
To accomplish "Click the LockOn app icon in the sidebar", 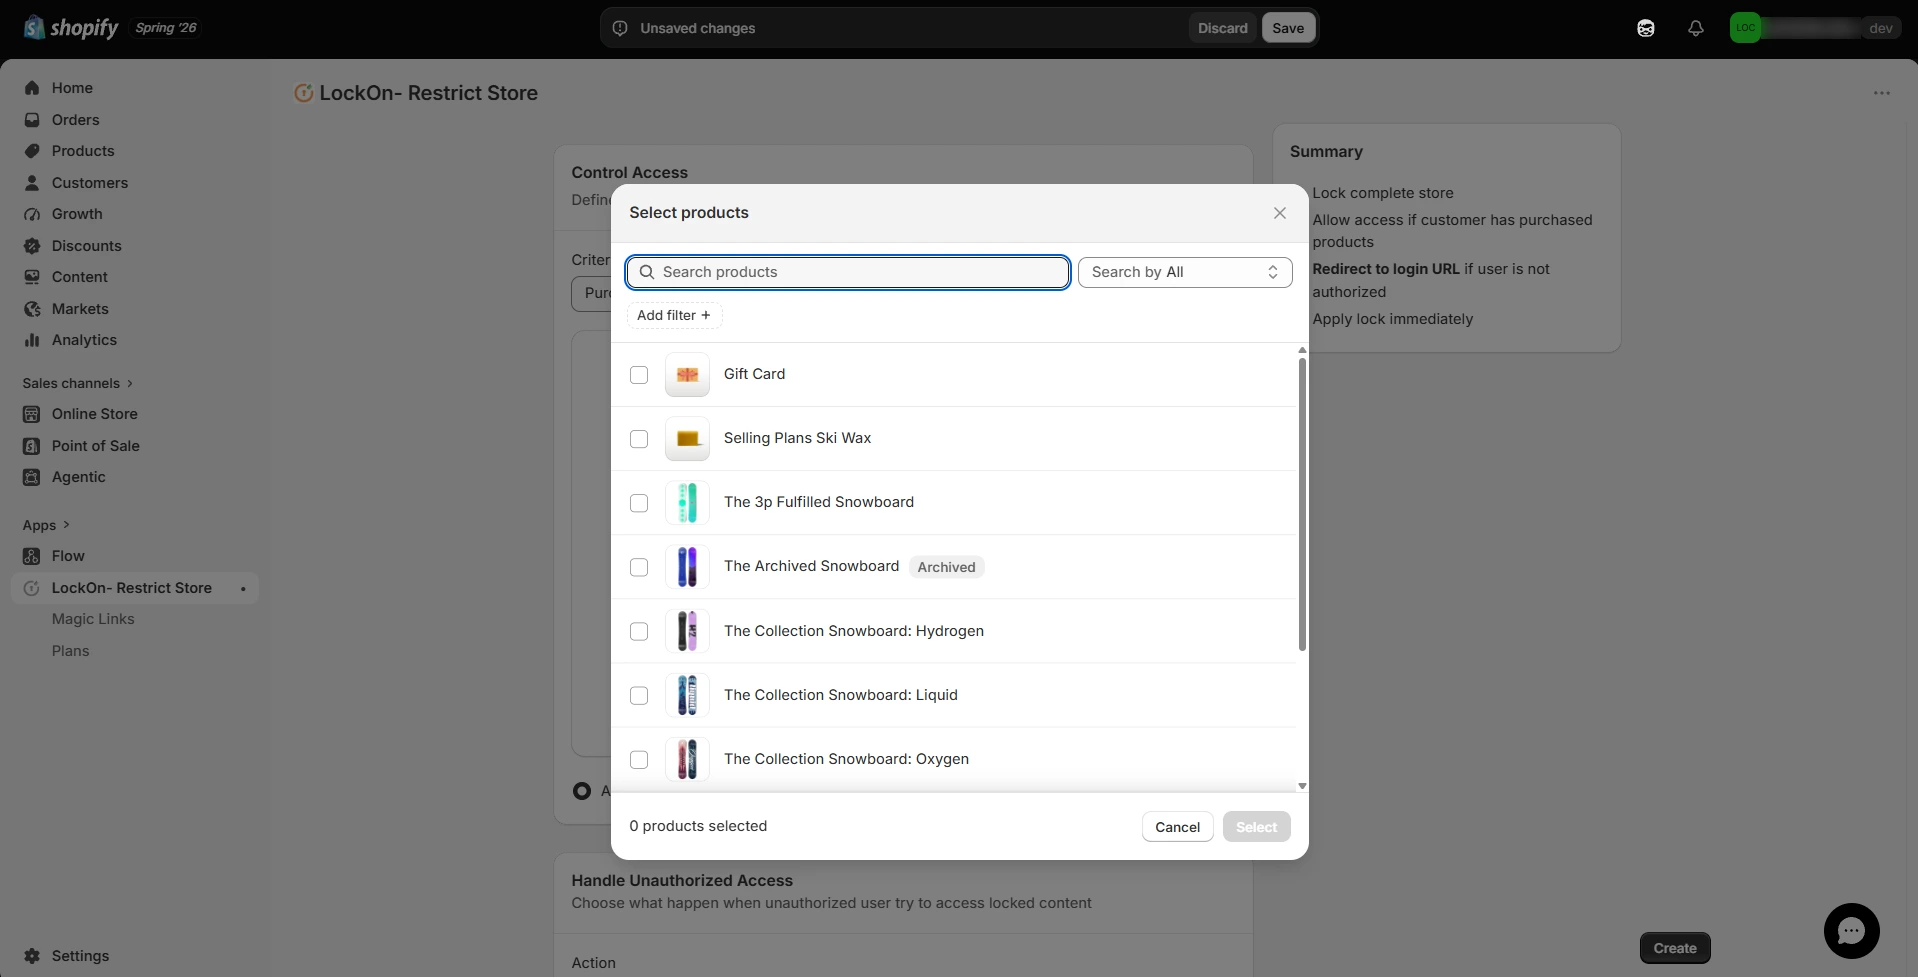I will click(32, 588).
